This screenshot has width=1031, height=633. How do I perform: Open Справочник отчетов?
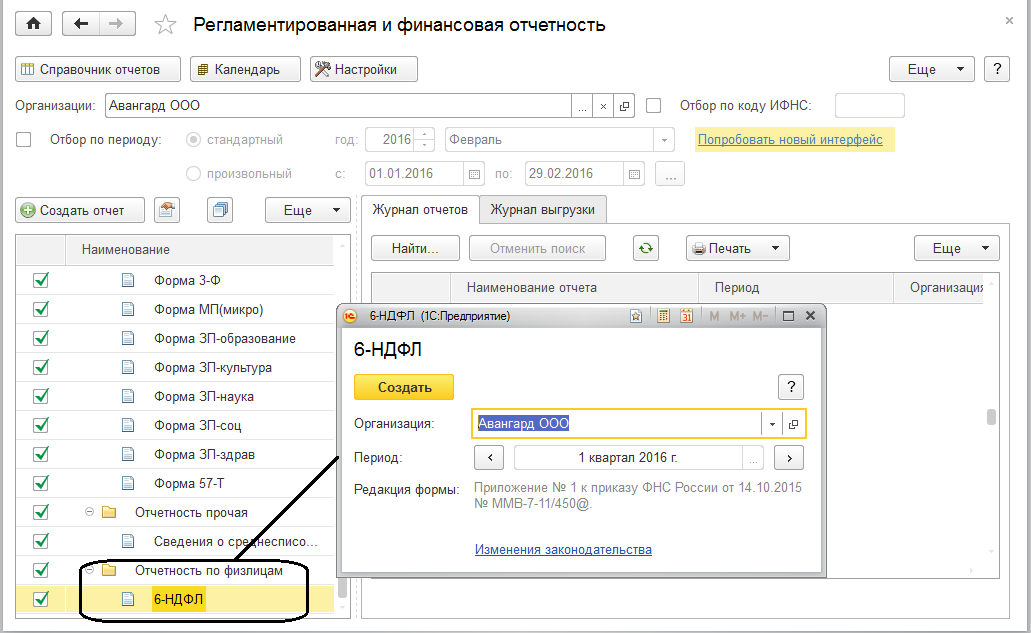[x=98, y=69]
